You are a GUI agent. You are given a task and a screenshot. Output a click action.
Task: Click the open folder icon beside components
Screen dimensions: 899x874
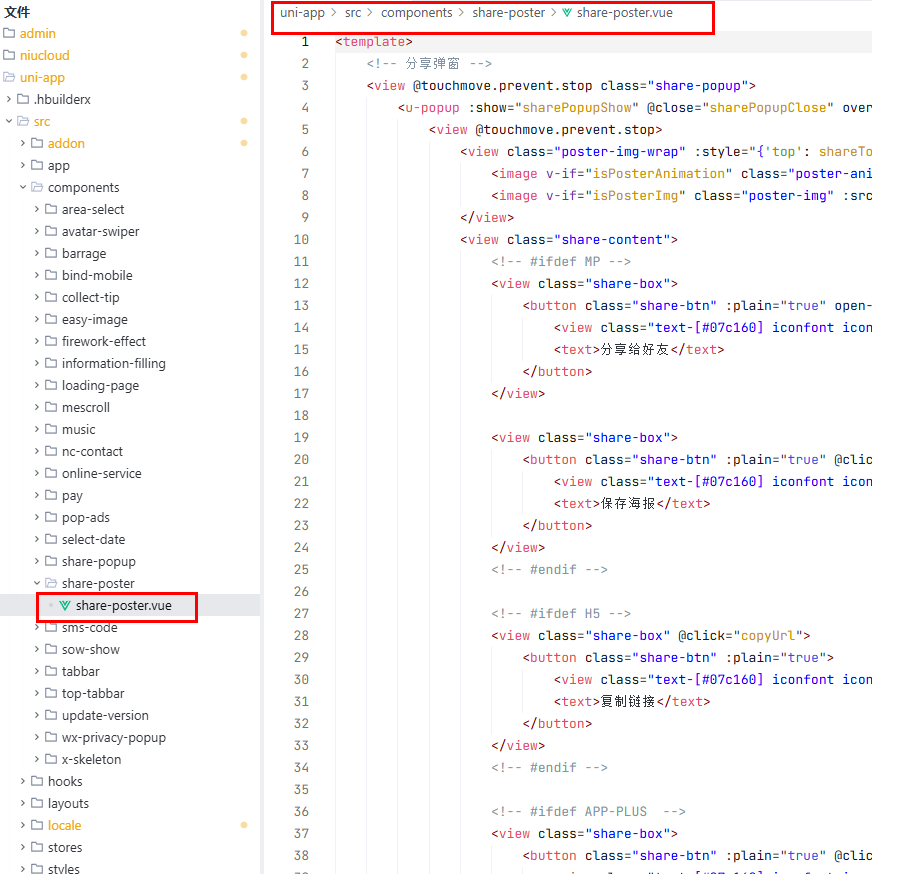pyautogui.click(x=38, y=187)
